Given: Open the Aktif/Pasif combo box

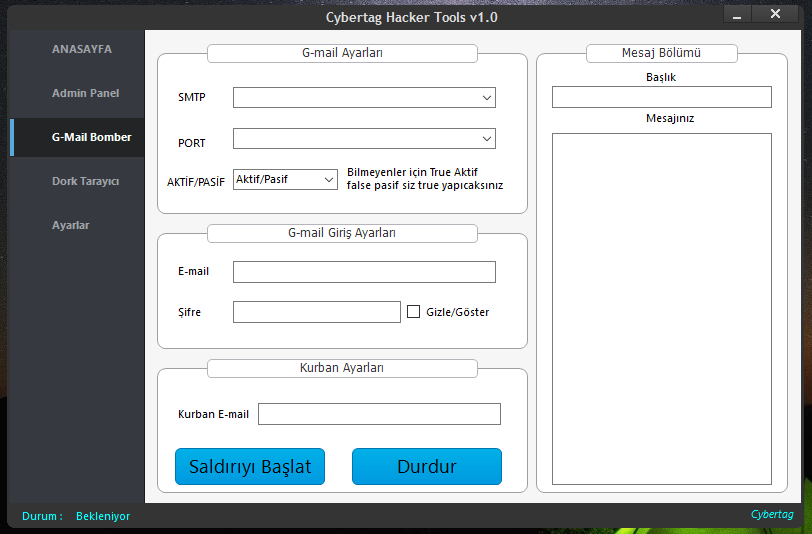Looking at the screenshot, I should pos(285,179).
